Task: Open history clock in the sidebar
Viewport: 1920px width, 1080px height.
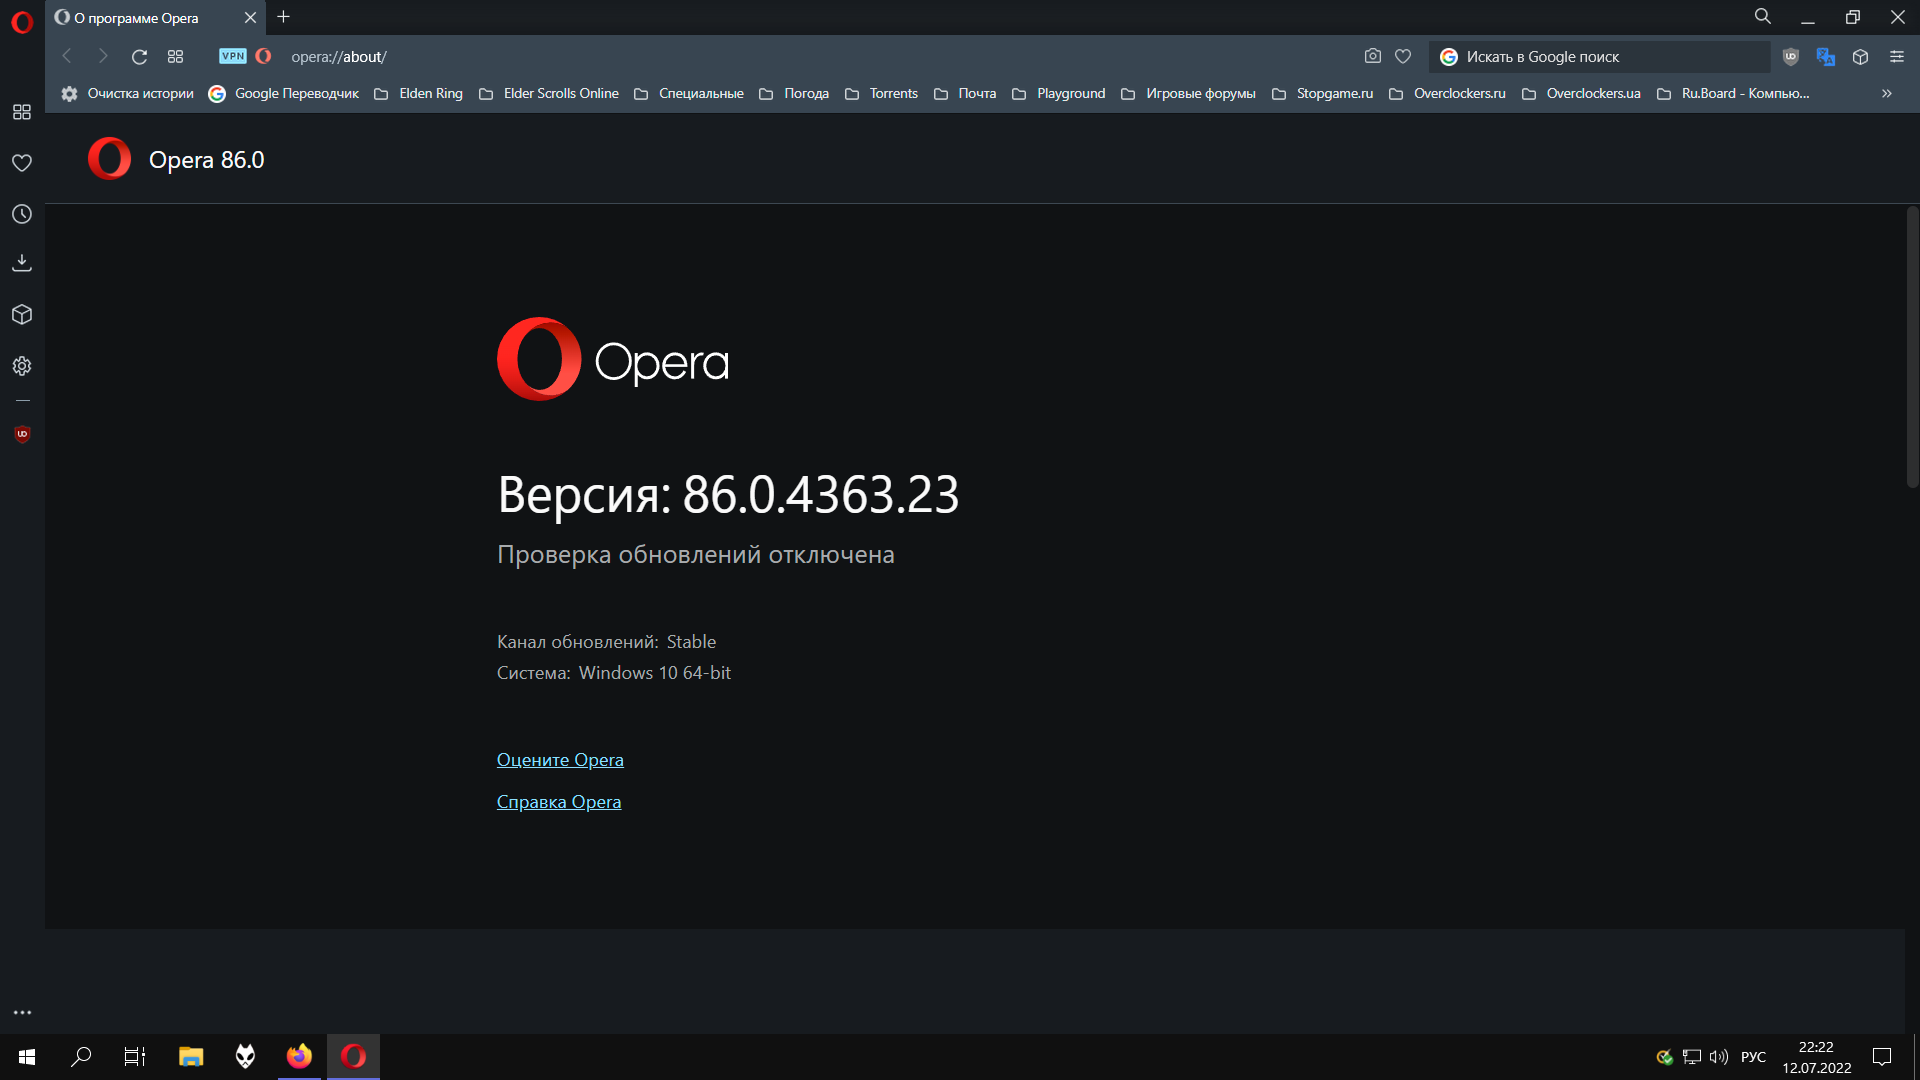Action: 22,214
